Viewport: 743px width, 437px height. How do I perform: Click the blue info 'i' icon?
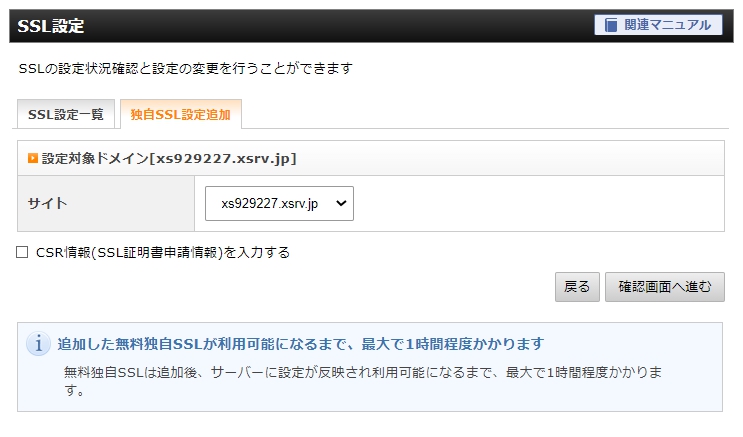[38, 344]
